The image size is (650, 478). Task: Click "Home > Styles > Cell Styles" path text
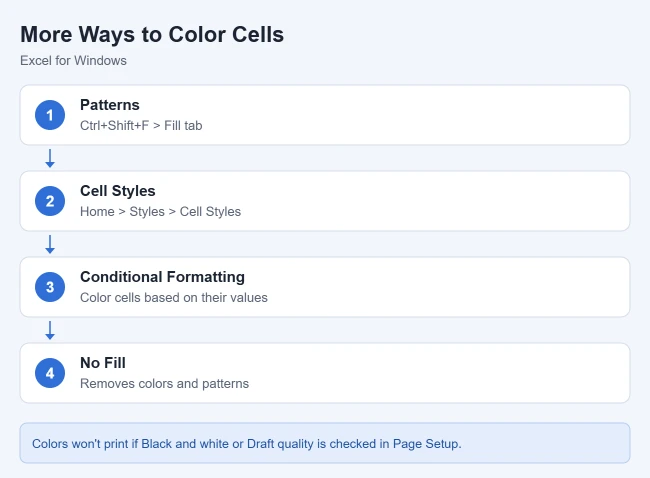[160, 211]
